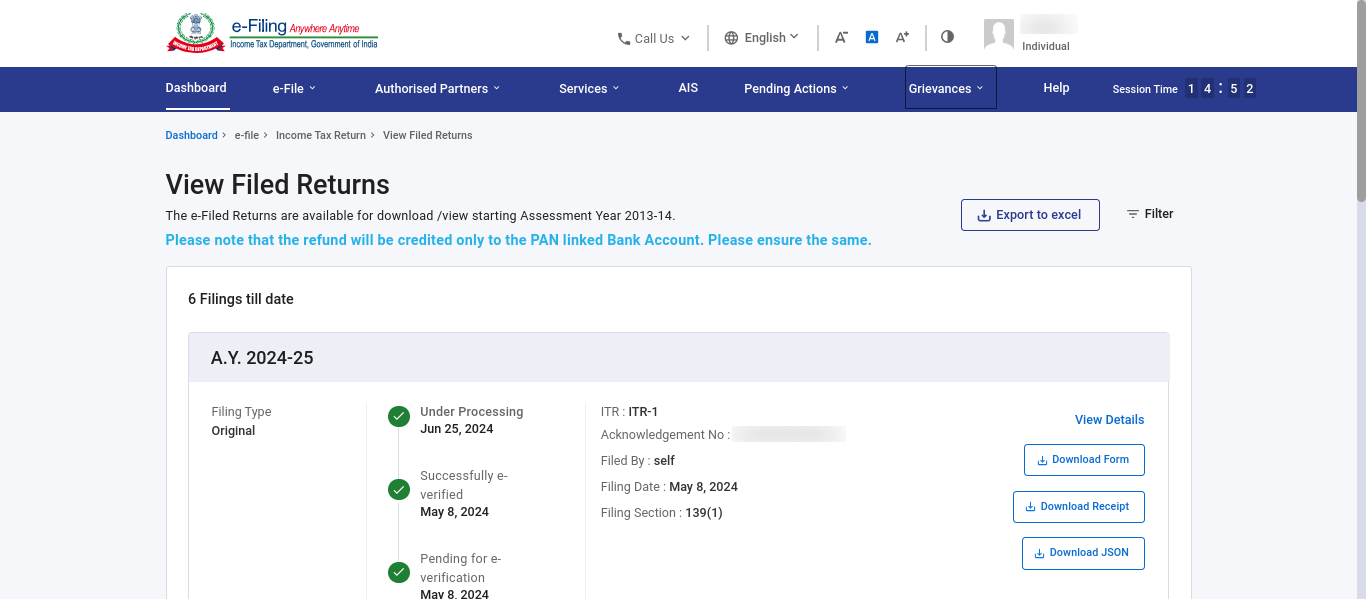Click the 'Individual' label under the avatar
1366x599 pixels.
pos(1046,47)
